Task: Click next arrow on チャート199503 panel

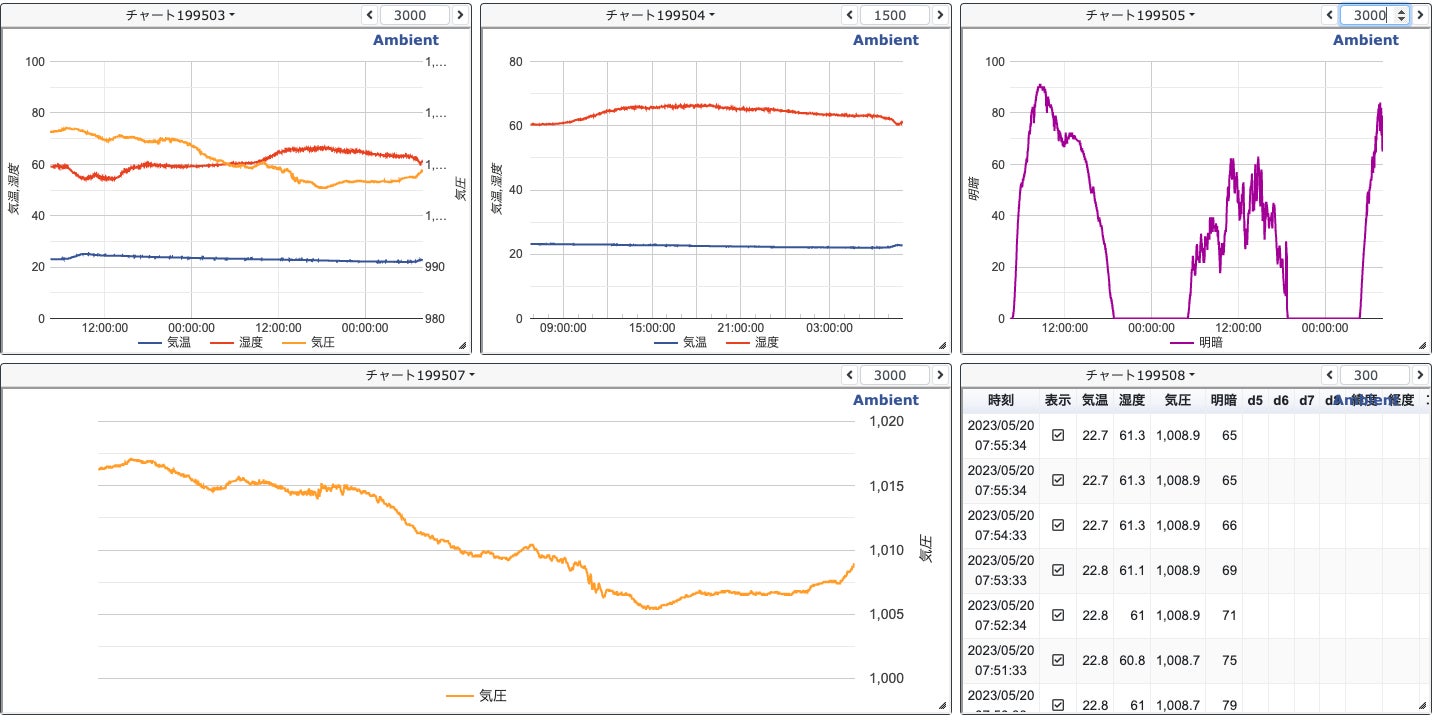Action: pos(460,15)
